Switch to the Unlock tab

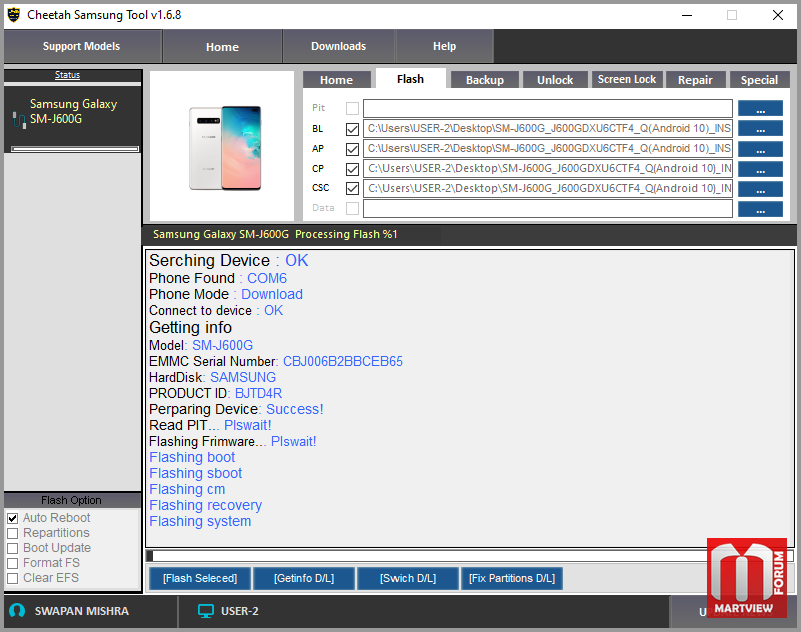(555, 80)
